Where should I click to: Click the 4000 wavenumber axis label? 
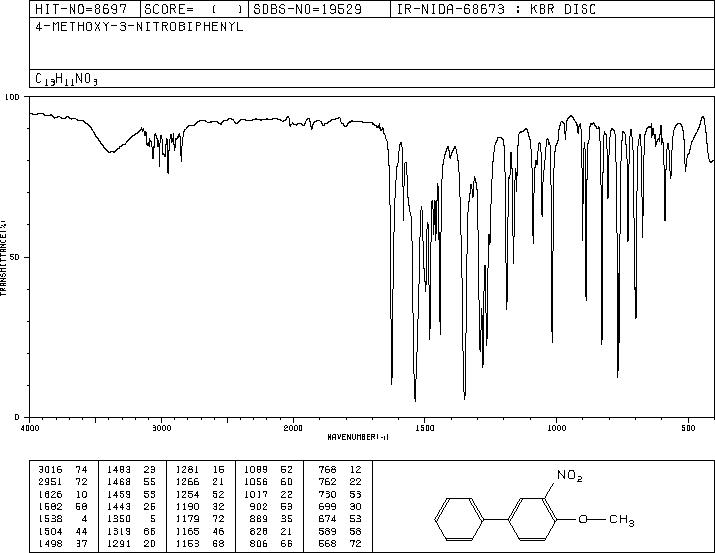tap(30, 428)
